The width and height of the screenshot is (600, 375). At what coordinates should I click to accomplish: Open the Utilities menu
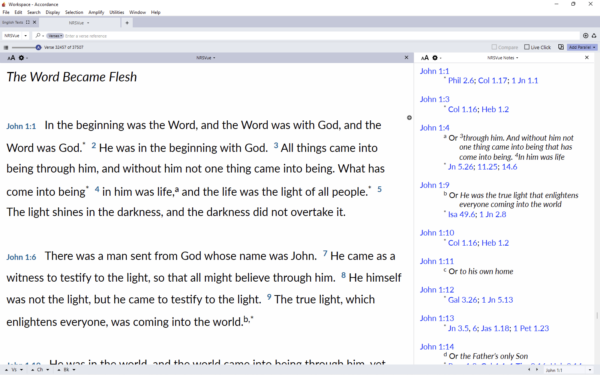click(117, 12)
